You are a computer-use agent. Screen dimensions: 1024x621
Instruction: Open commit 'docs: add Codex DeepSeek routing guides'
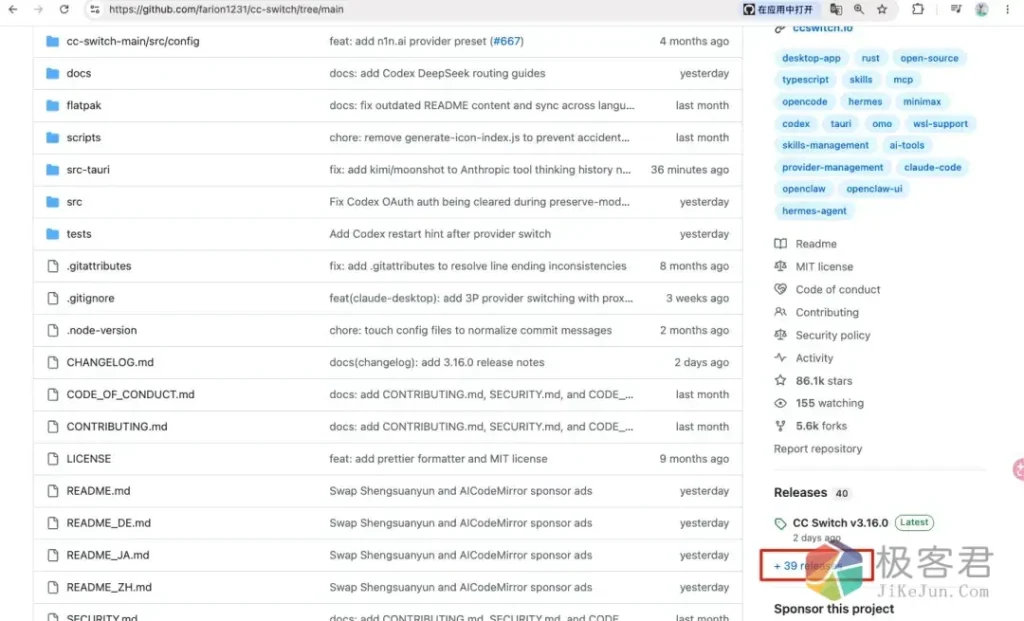pos(437,73)
